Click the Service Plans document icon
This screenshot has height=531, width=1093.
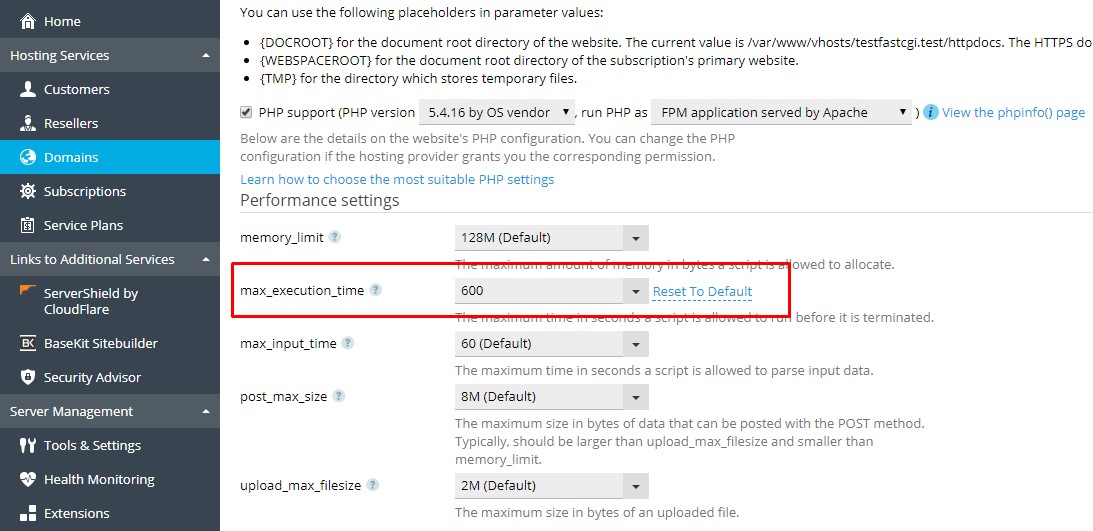click(x=27, y=225)
